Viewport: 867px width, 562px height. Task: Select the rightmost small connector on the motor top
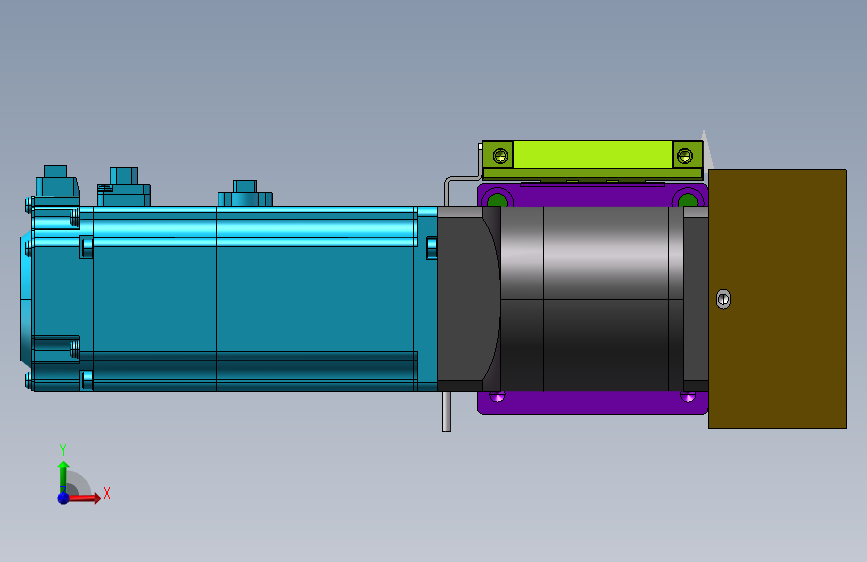pyautogui.click(x=245, y=194)
